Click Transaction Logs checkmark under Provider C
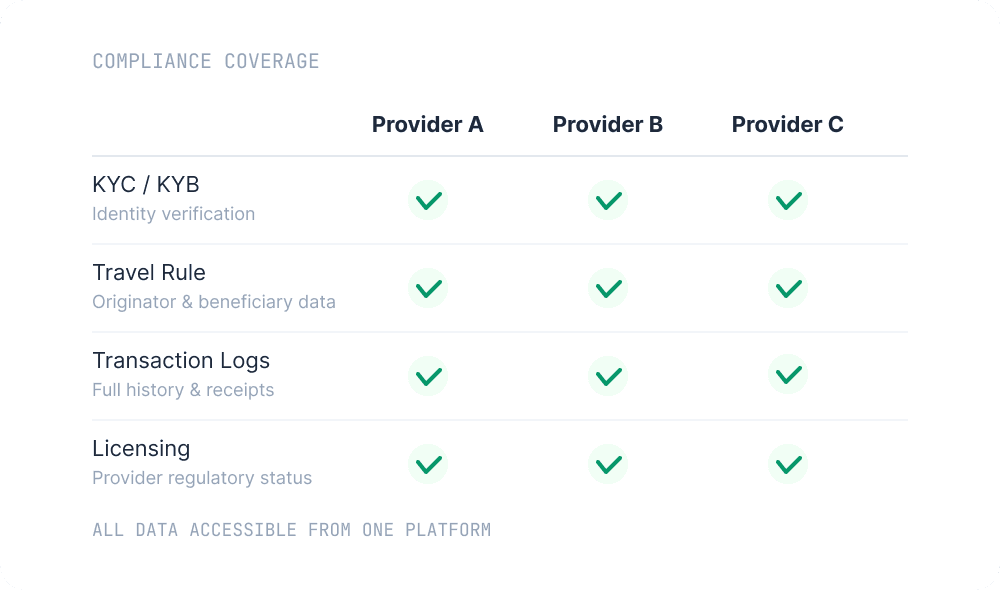1000x590 pixels. point(788,376)
